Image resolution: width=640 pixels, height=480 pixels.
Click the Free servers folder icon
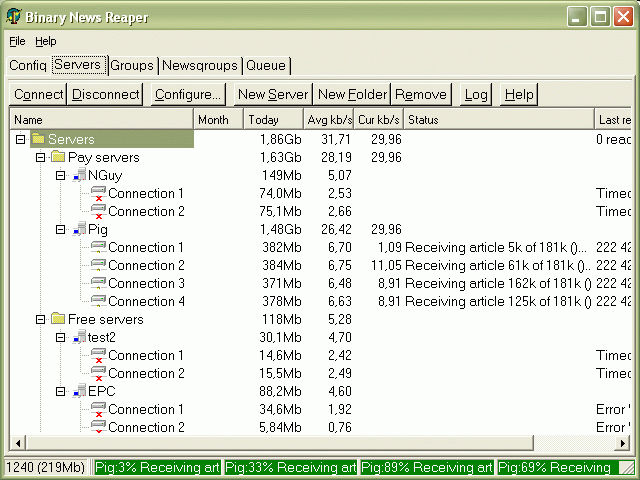[58, 318]
